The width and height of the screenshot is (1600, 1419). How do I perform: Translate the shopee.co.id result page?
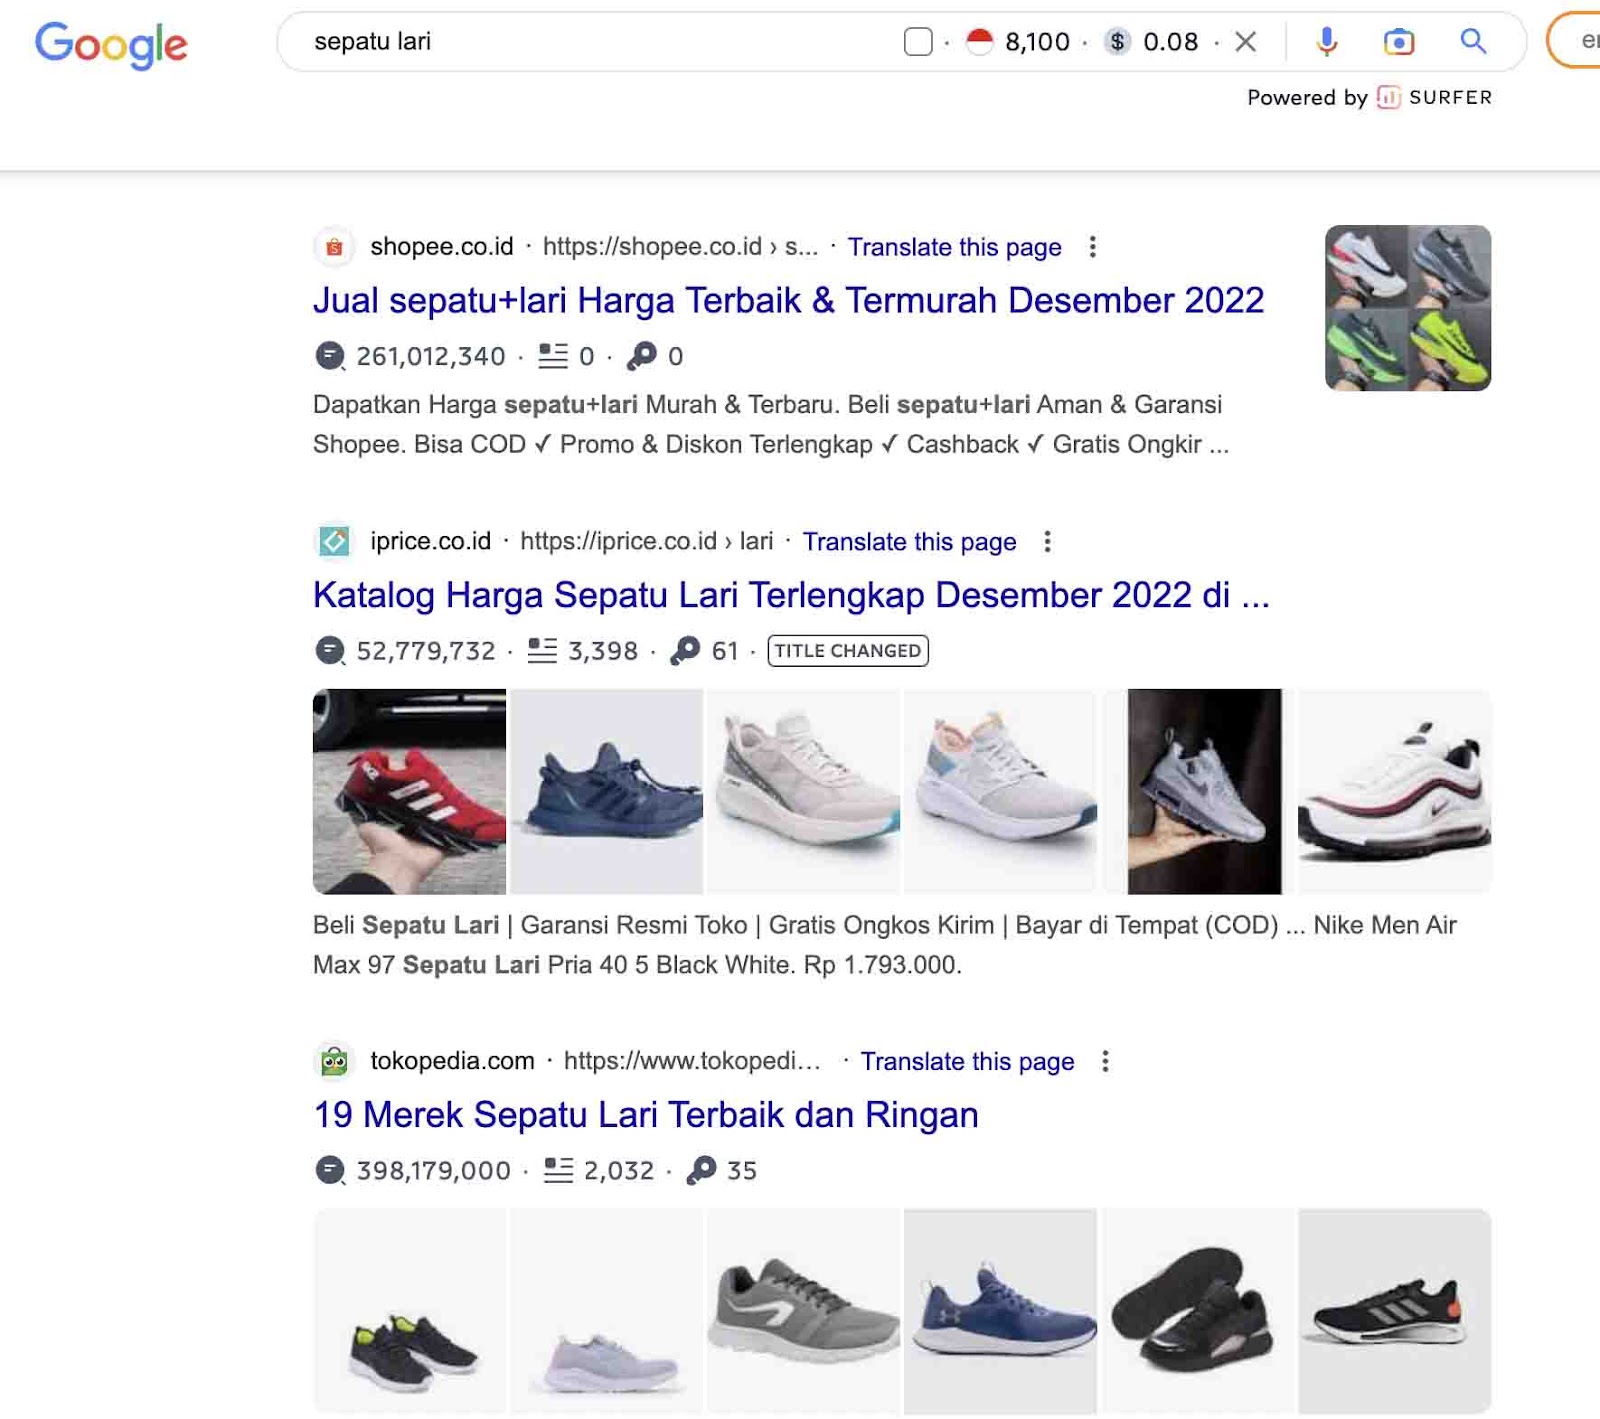pyautogui.click(x=955, y=247)
